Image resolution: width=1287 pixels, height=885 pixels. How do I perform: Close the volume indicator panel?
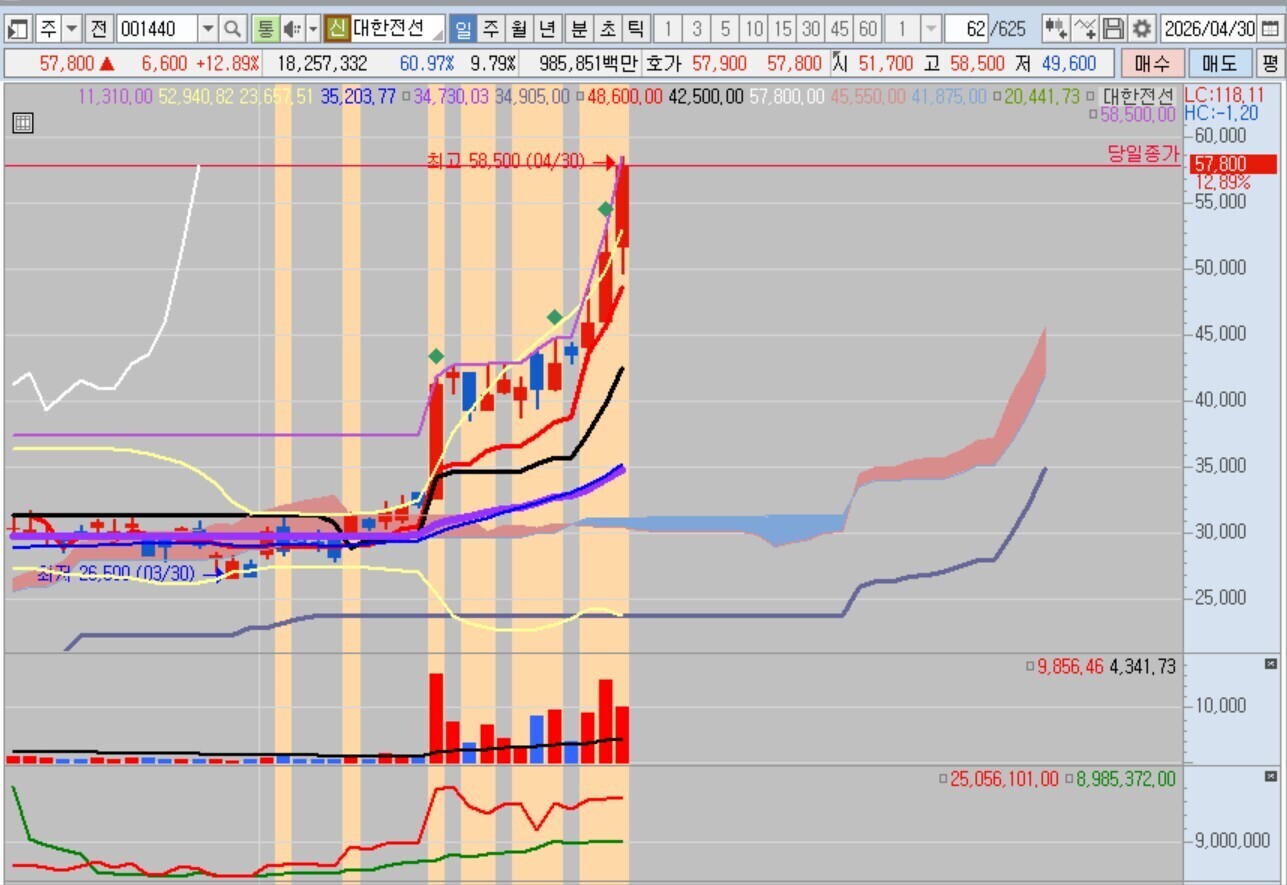point(1271,664)
